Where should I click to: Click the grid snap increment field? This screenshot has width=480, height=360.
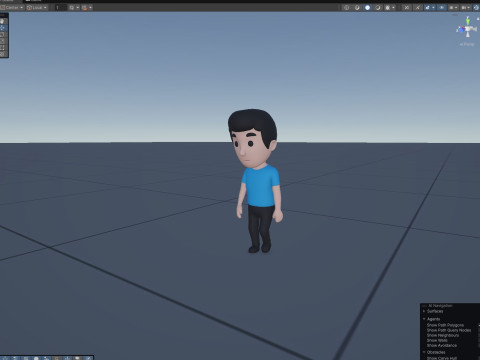(61, 7)
